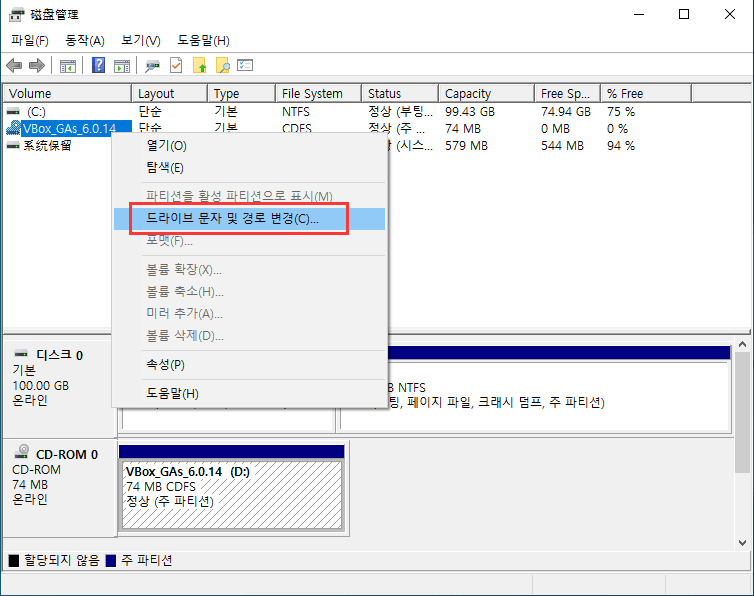
Task: Choose 도움말(H) in the context menu
Action: click(250, 393)
